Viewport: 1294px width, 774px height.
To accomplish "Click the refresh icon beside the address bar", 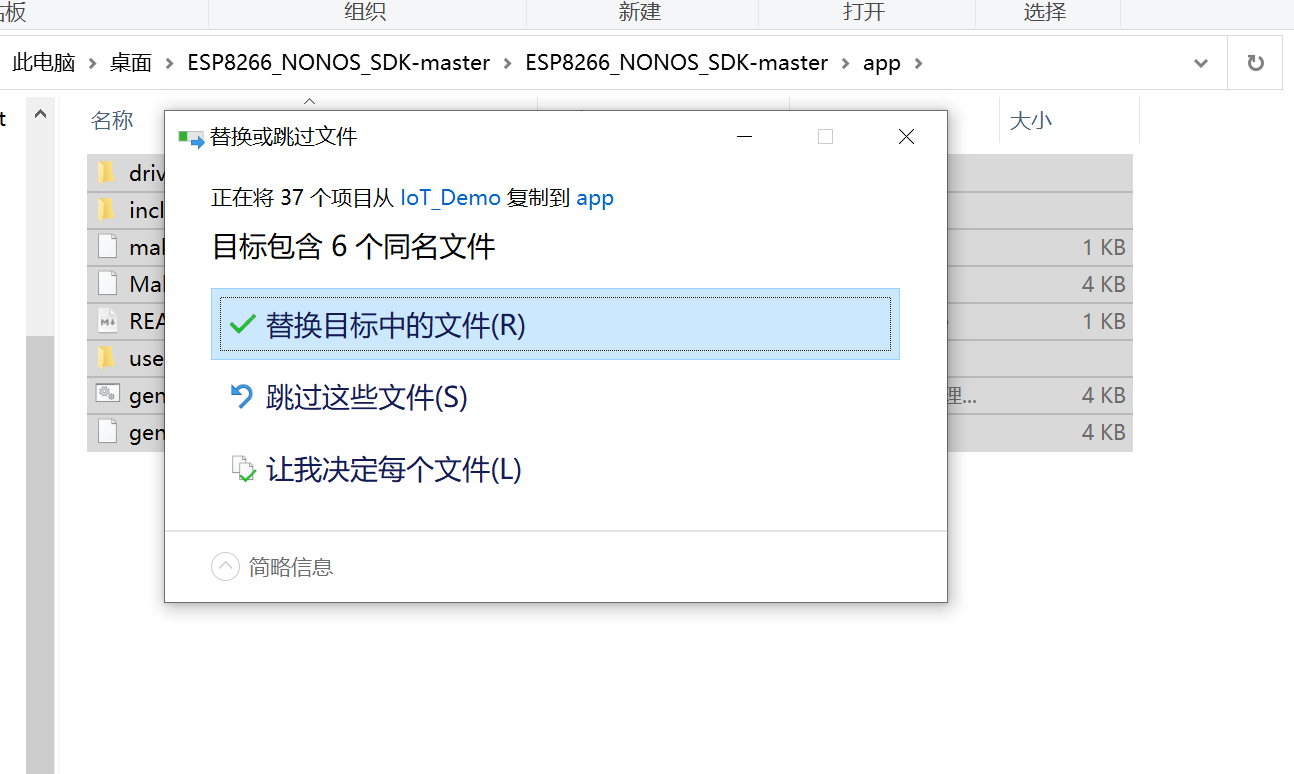I will coord(1255,62).
